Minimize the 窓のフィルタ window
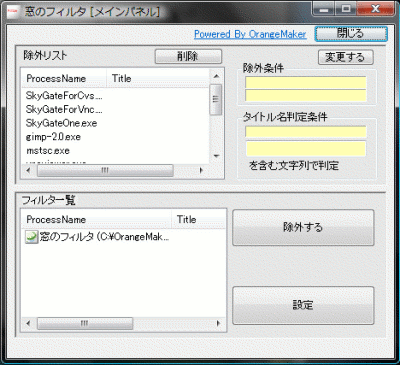This screenshot has height=365, width=400. (x=323, y=9)
